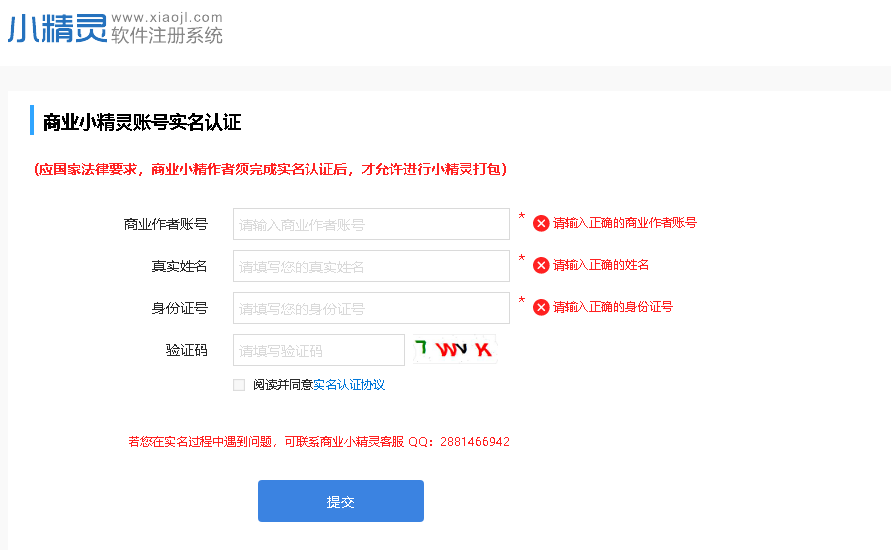Open the 实名认证协议 link
891x550 pixels.
coord(349,385)
